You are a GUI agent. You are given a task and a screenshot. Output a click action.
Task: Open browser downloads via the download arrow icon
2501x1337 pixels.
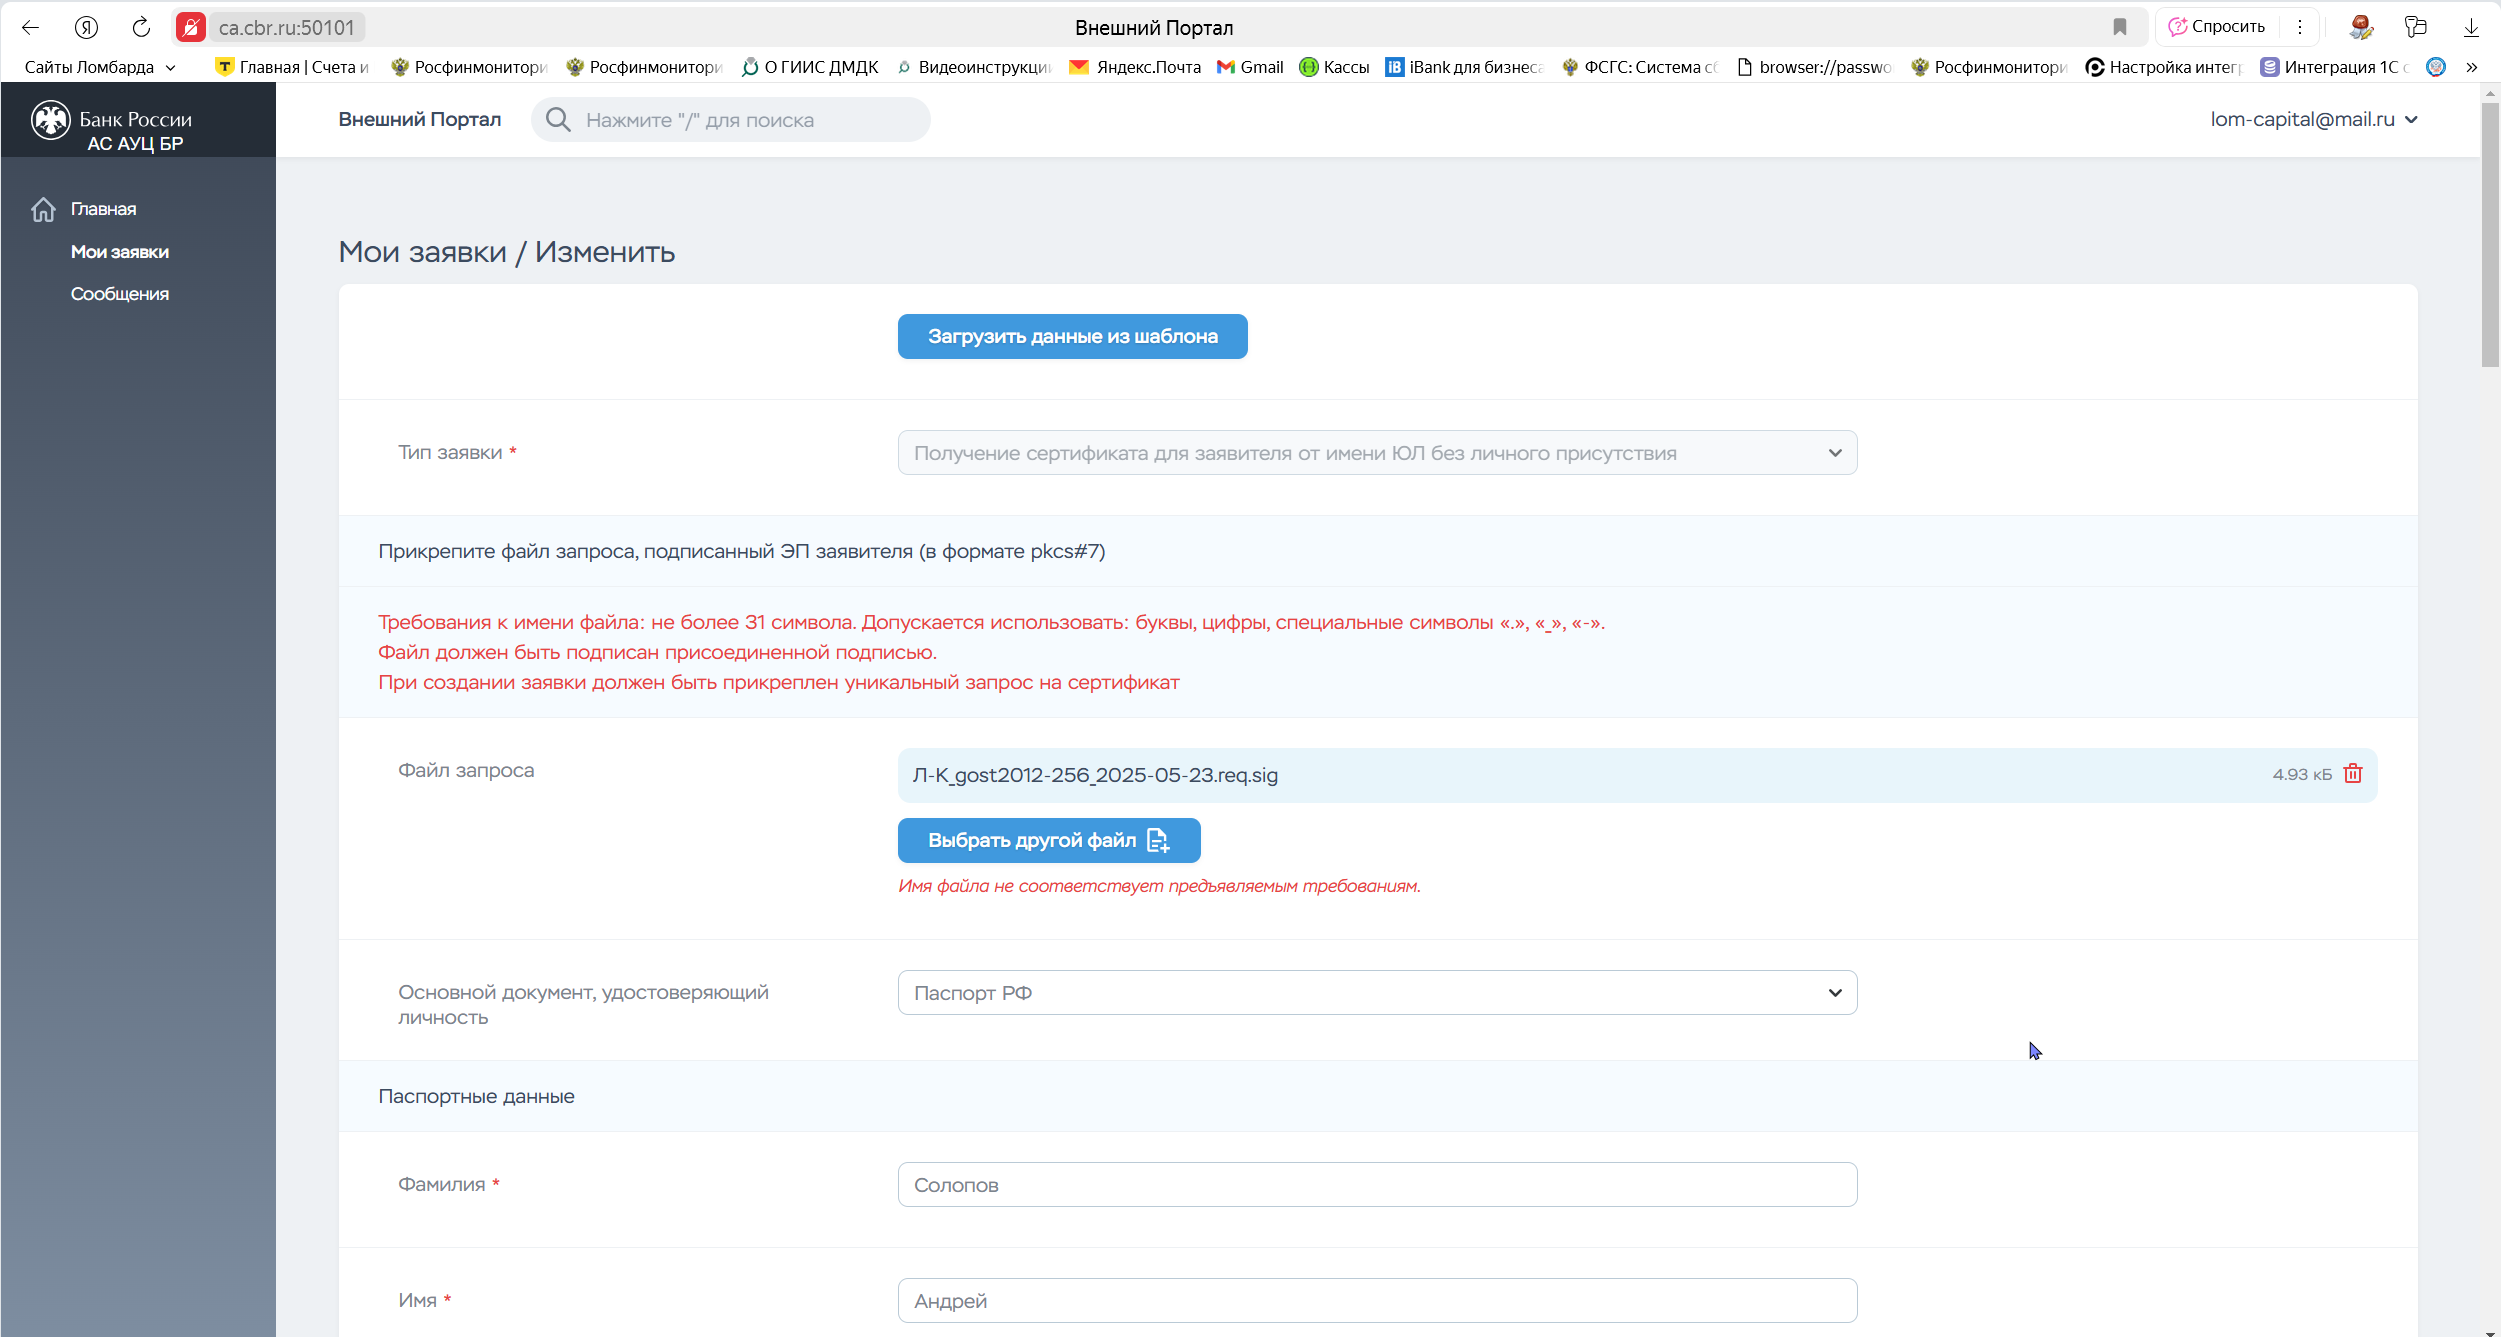coord(2471,28)
